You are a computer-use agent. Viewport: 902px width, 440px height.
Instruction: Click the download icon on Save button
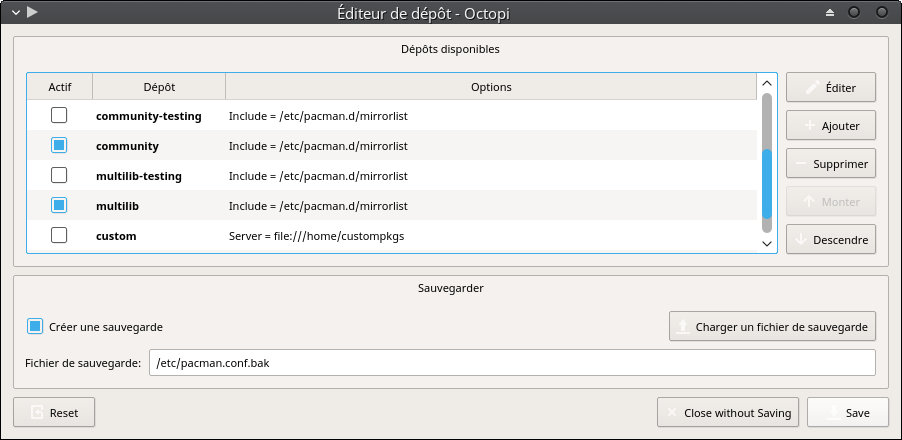coord(832,412)
